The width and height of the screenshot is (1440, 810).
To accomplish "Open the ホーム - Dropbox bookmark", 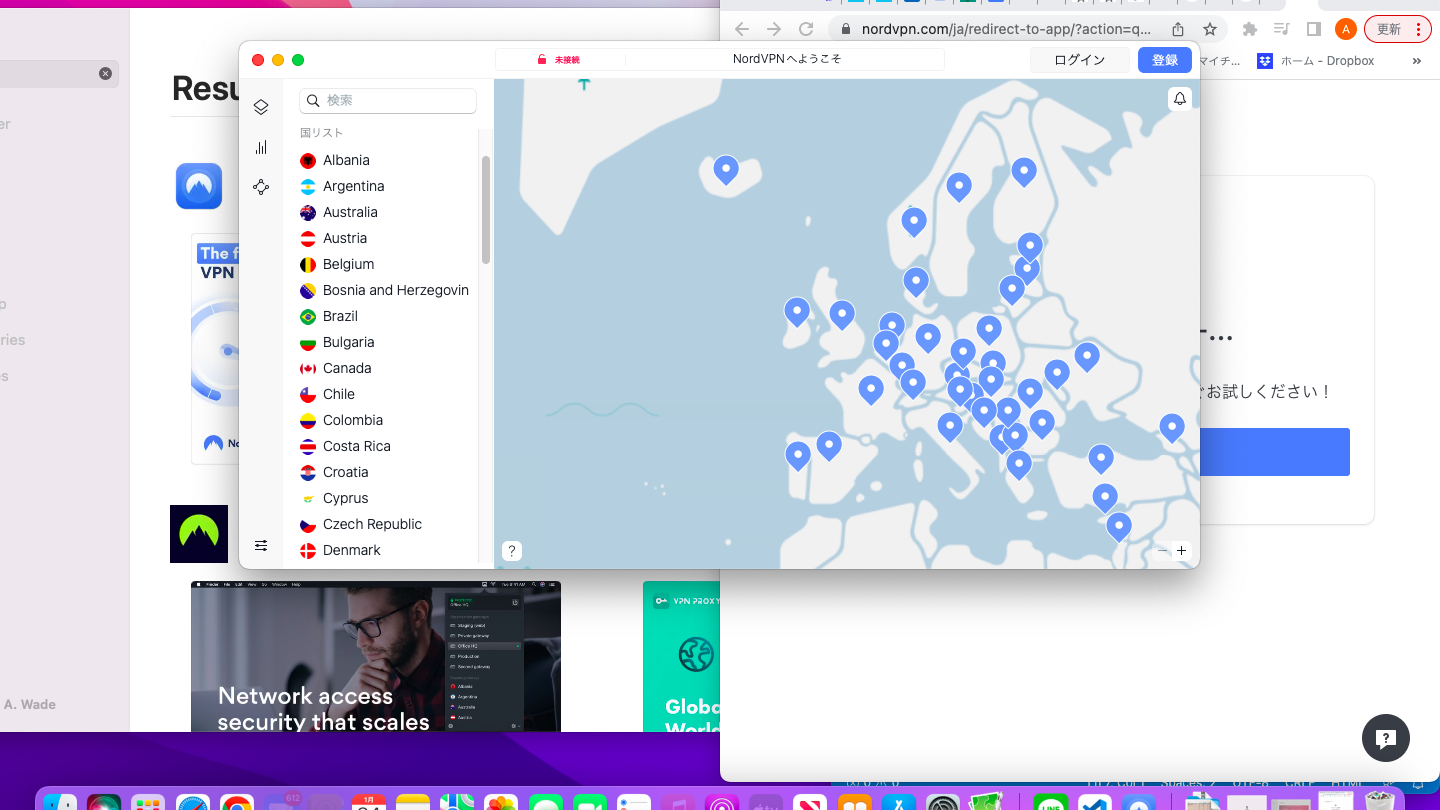I will [x=1316, y=61].
